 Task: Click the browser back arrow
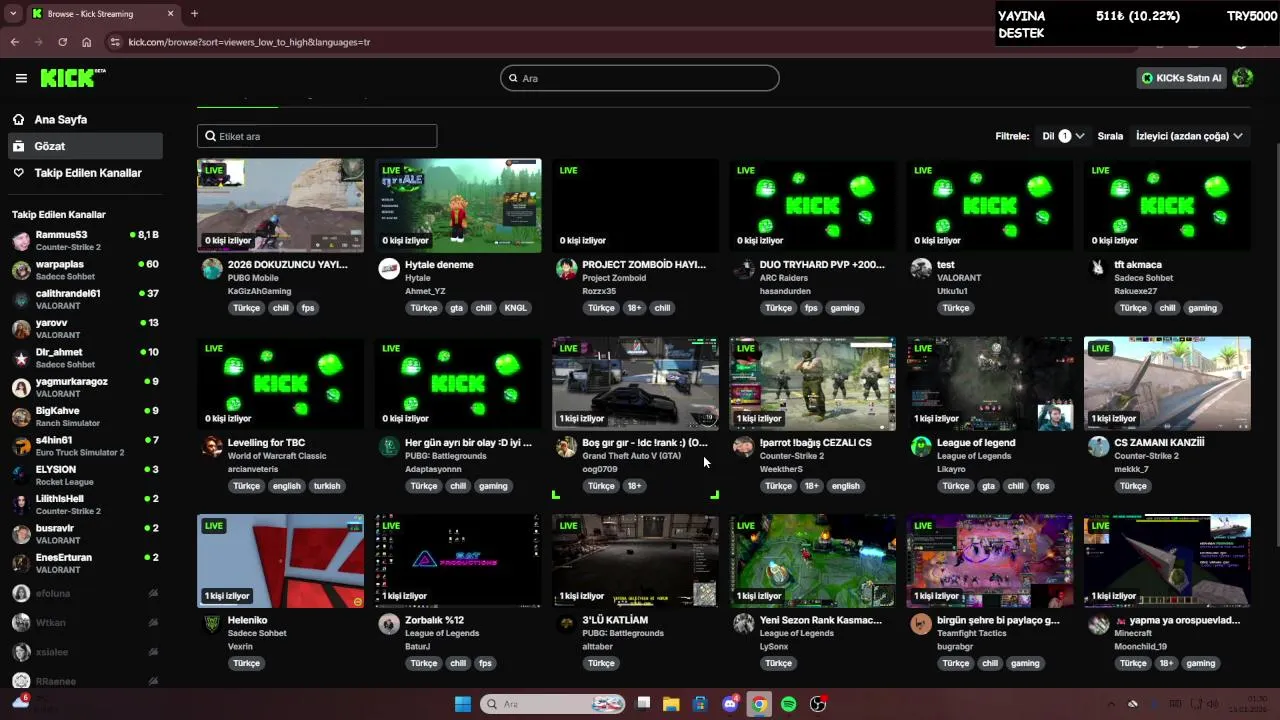[14, 42]
